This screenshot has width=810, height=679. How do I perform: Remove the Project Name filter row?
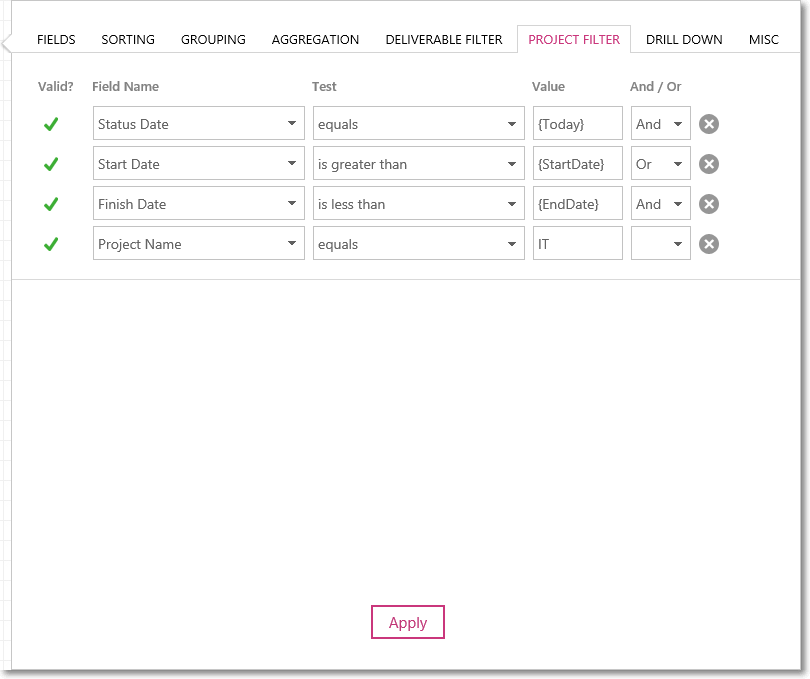709,244
